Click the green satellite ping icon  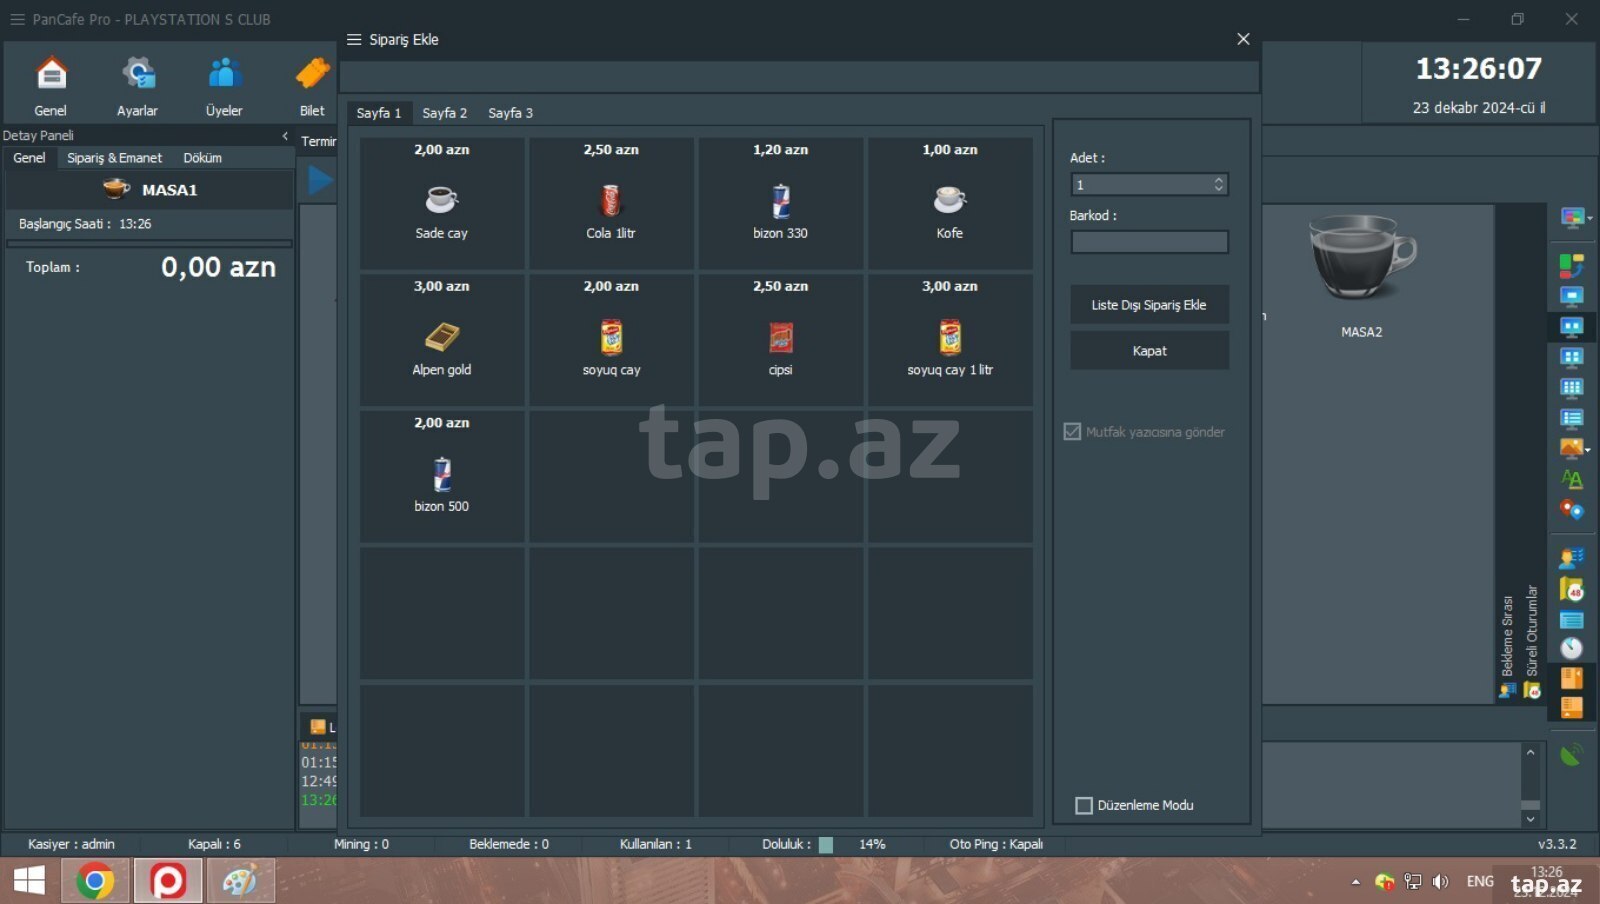point(1572,755)
